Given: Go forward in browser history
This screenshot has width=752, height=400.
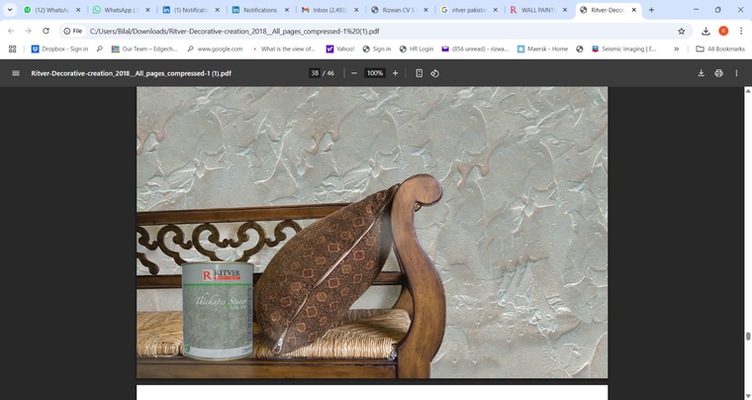Looking at the screenshot, I should click(28, 31).
